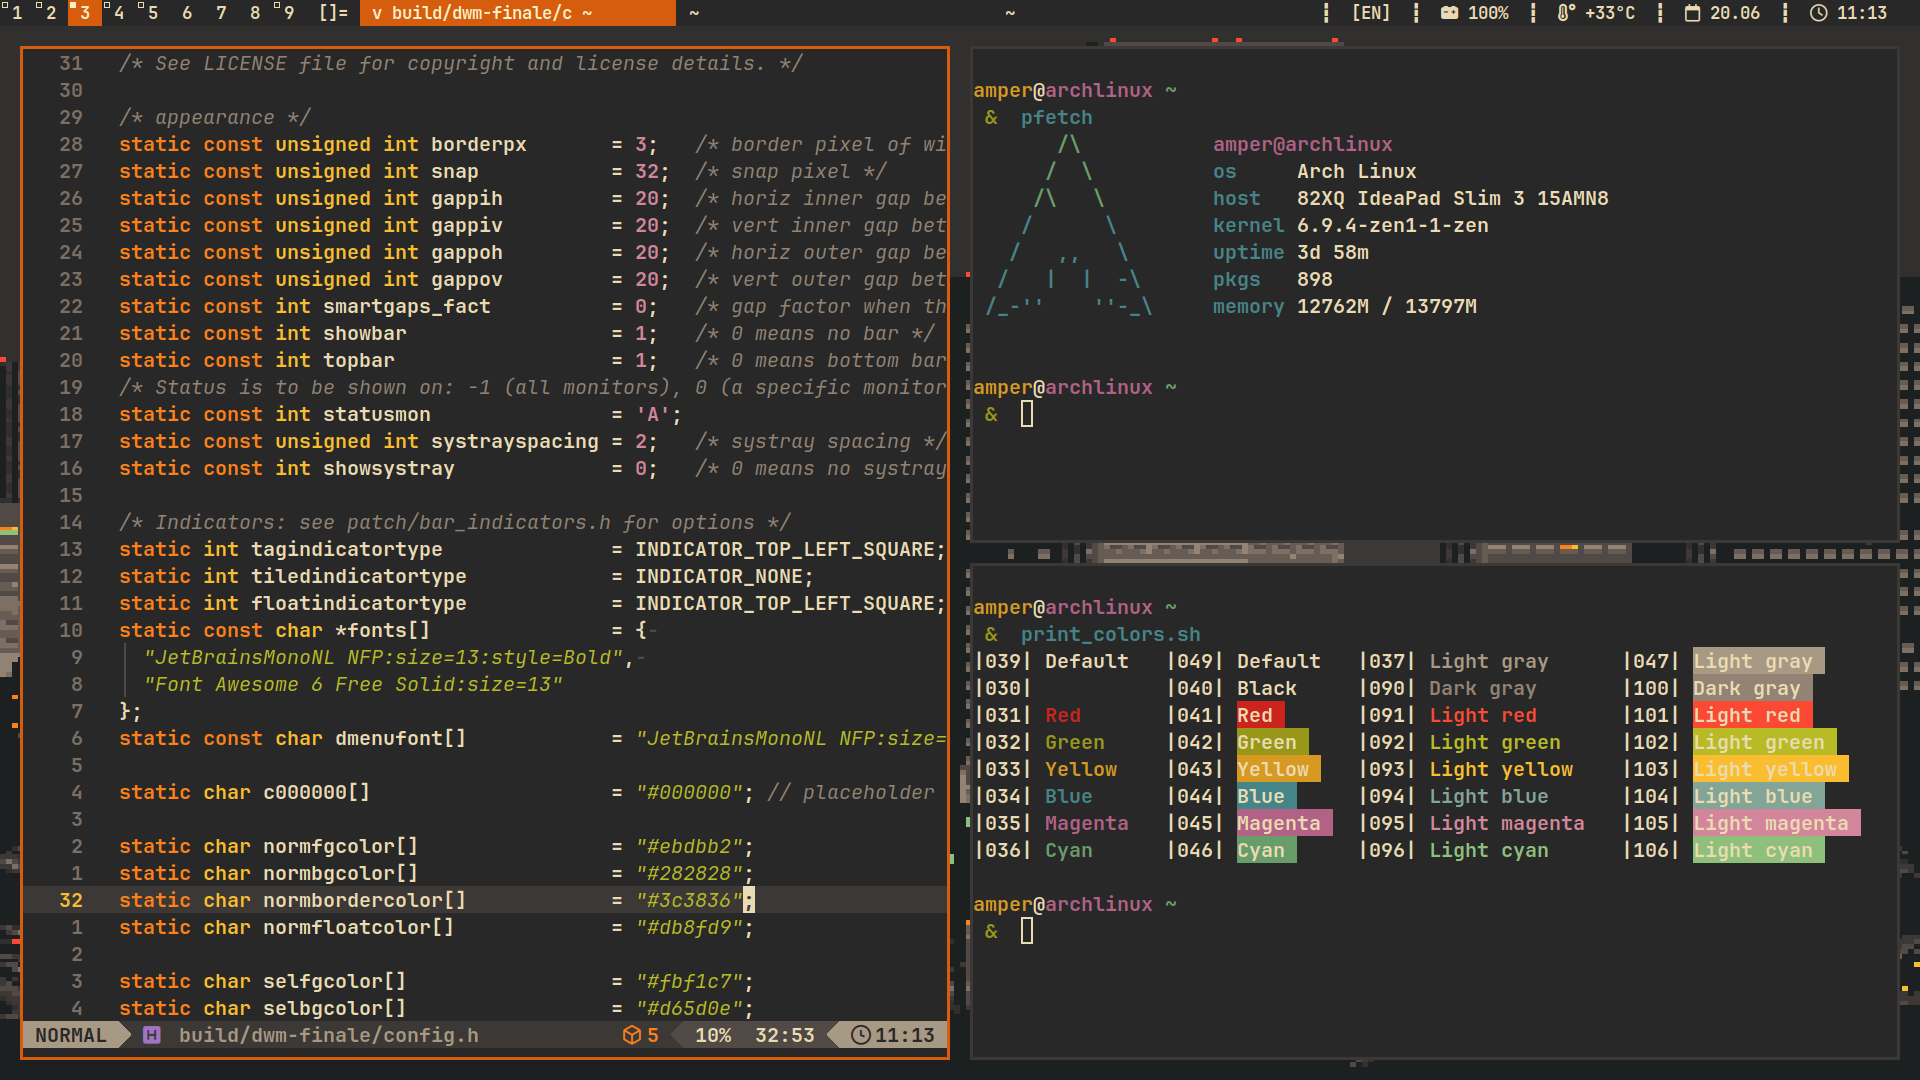Switch to workspace tag 5
This screenshot has width=1920, height=1080.
[x=152, y=13]
